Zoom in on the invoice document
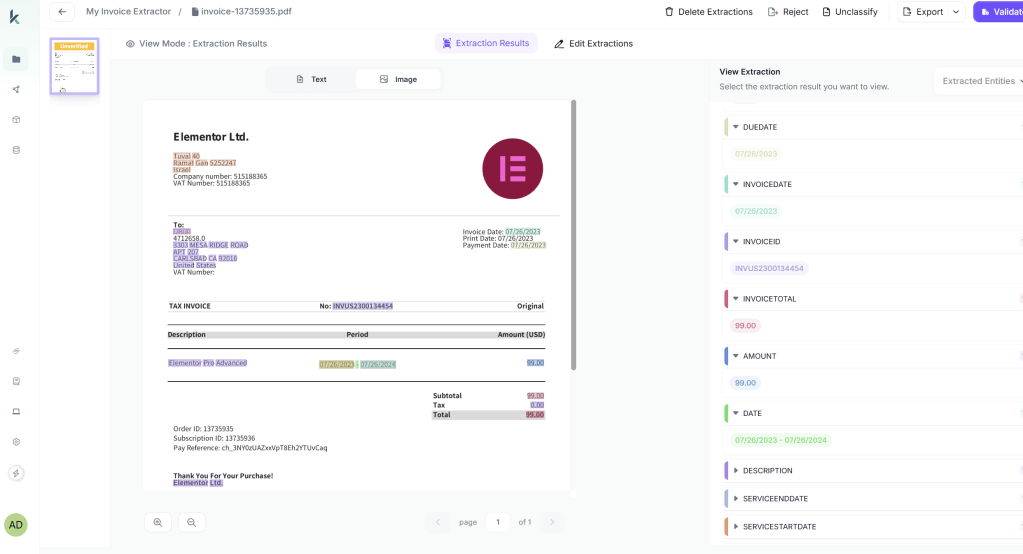The image size is (1023, 554). point(158,522)
